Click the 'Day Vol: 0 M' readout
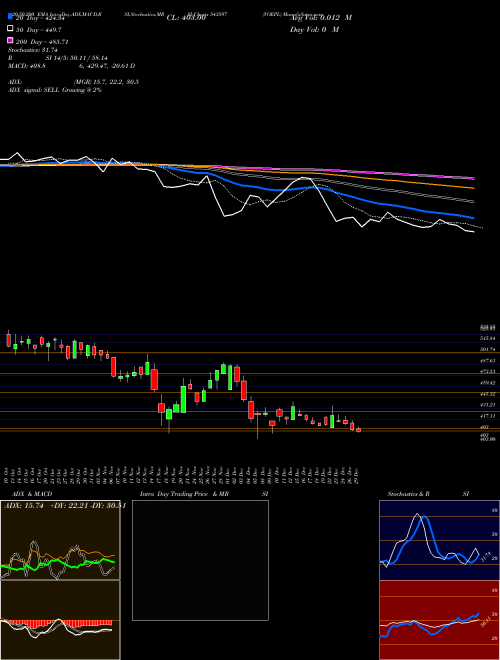 click(x=314, y=29)
